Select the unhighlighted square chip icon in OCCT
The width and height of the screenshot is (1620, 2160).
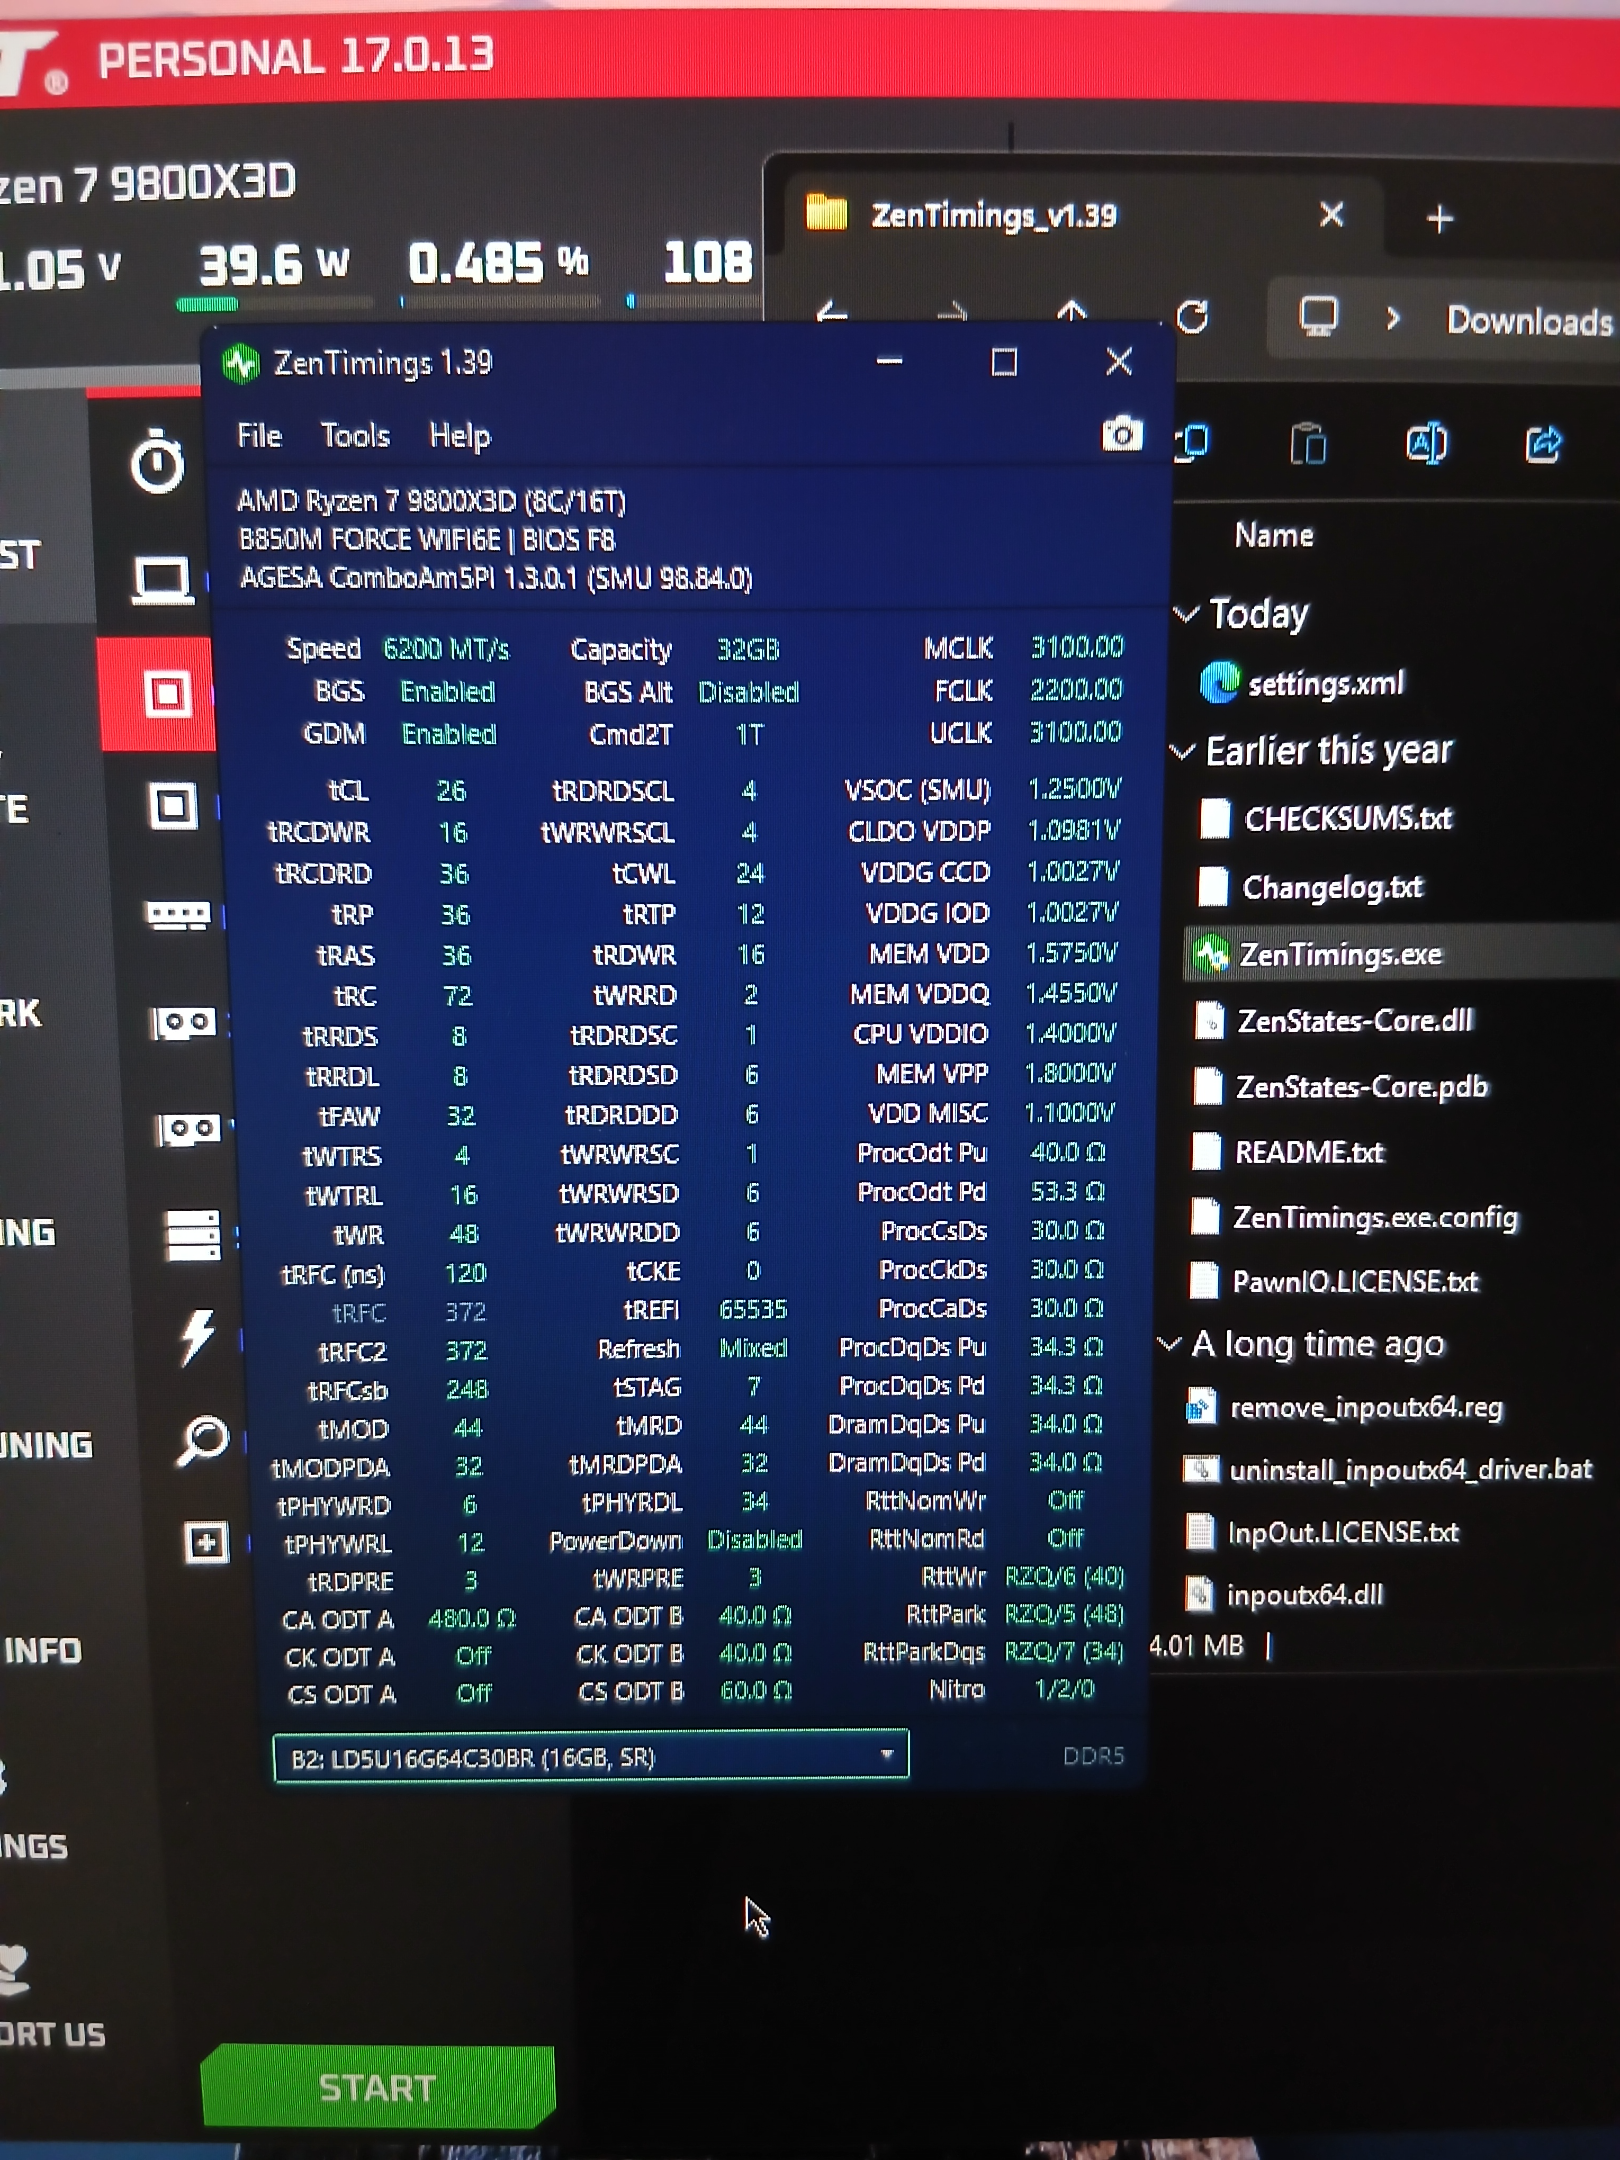173,806
